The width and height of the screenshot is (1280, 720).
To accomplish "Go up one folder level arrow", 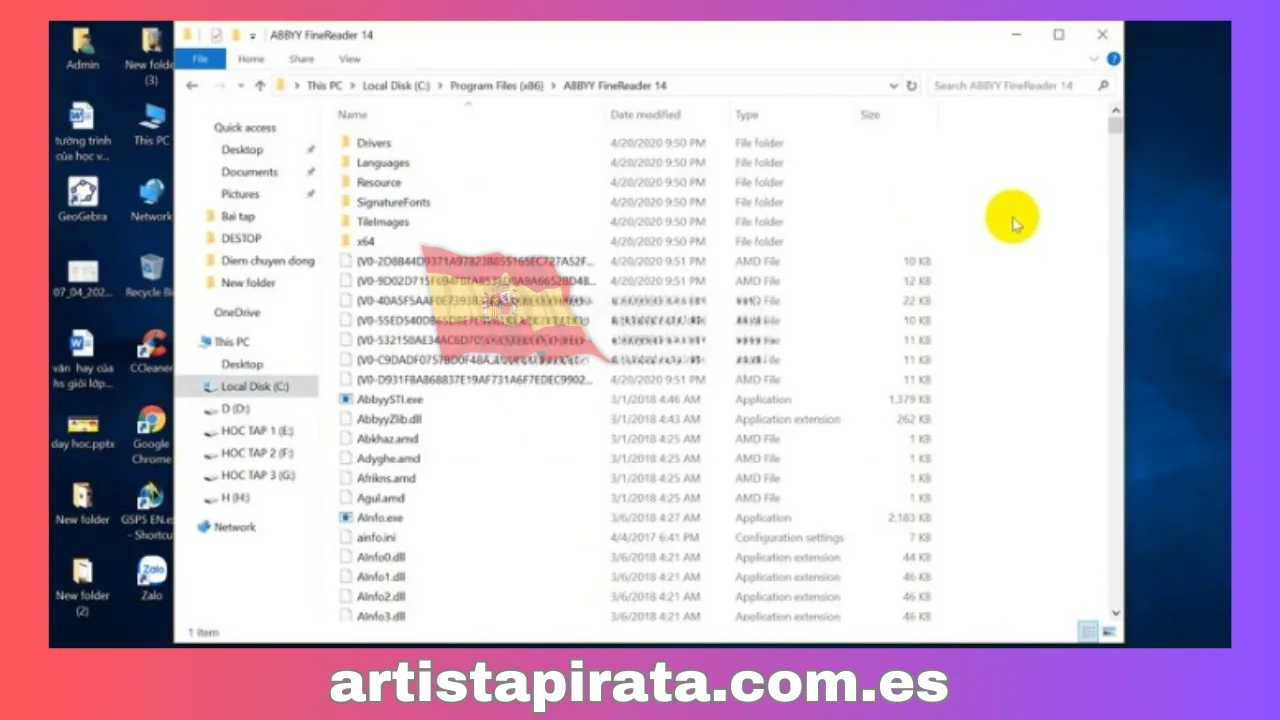I will pyautogui.click(x=260, y=86).
